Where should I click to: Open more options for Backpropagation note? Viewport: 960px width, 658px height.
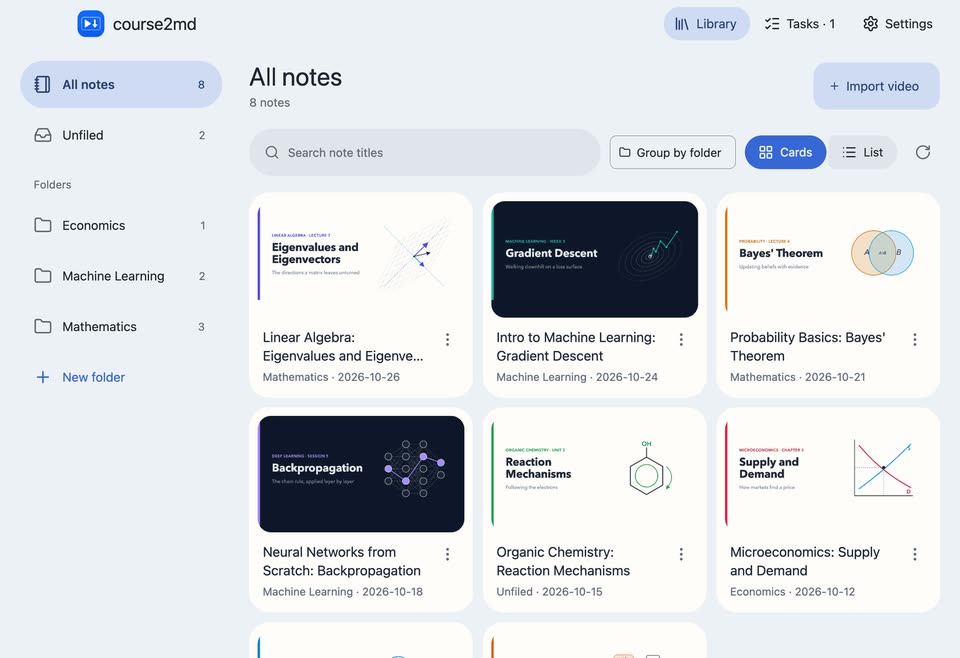[448, 554]
